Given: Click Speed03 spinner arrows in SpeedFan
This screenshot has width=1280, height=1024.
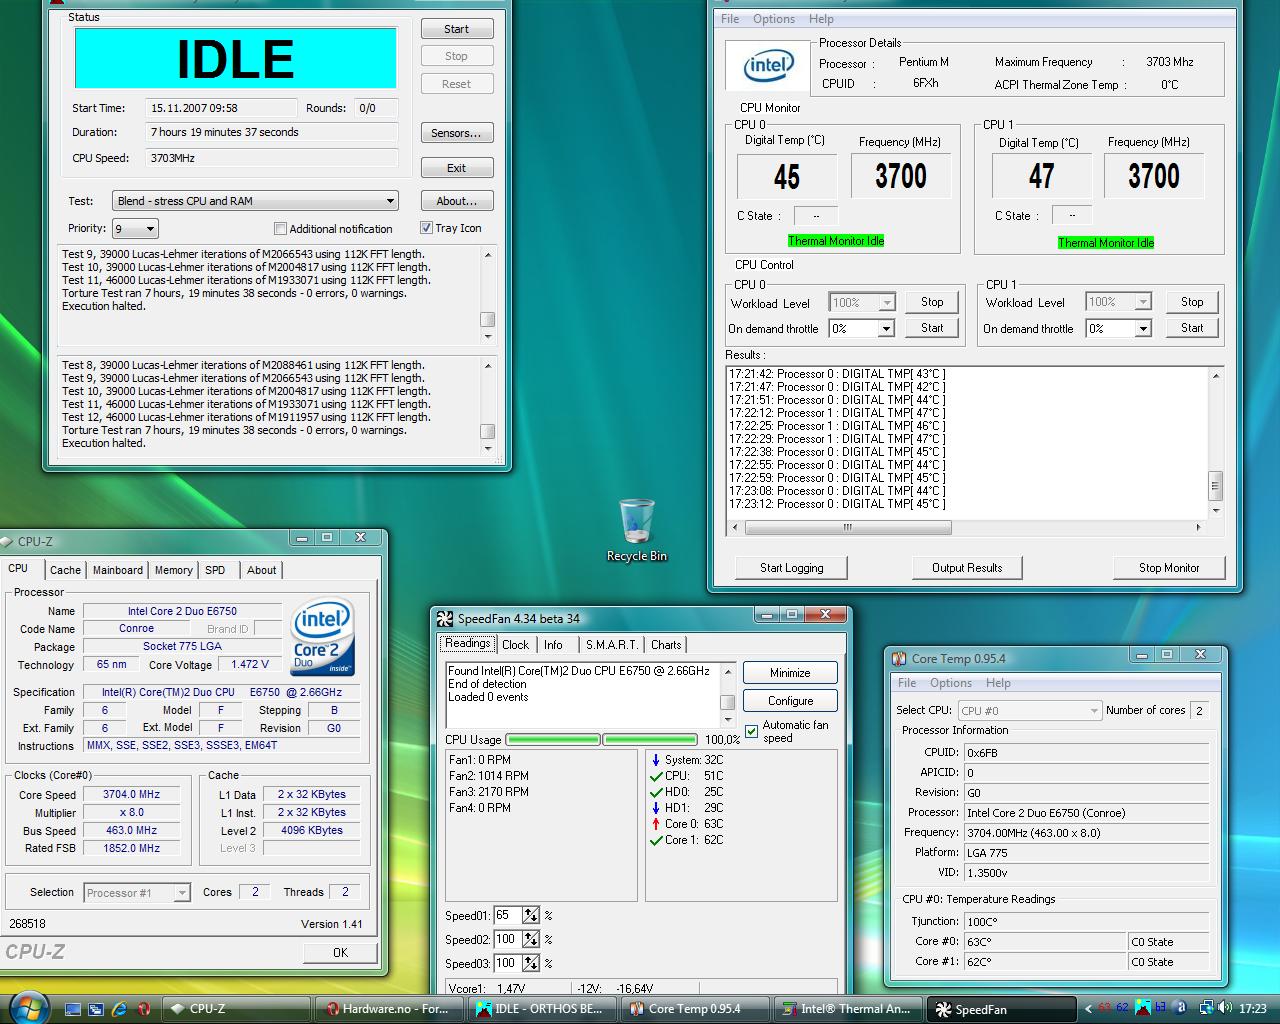Looking at the screenshot, I should (x=530, y=963).
